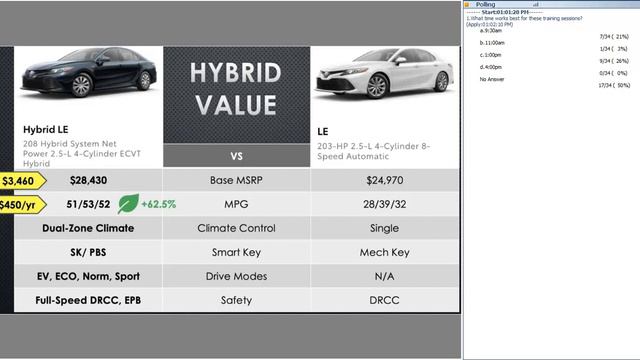Click the "Base MSRP" row label
This screenshot has width=640, height=360.
[x=236, y=180]
